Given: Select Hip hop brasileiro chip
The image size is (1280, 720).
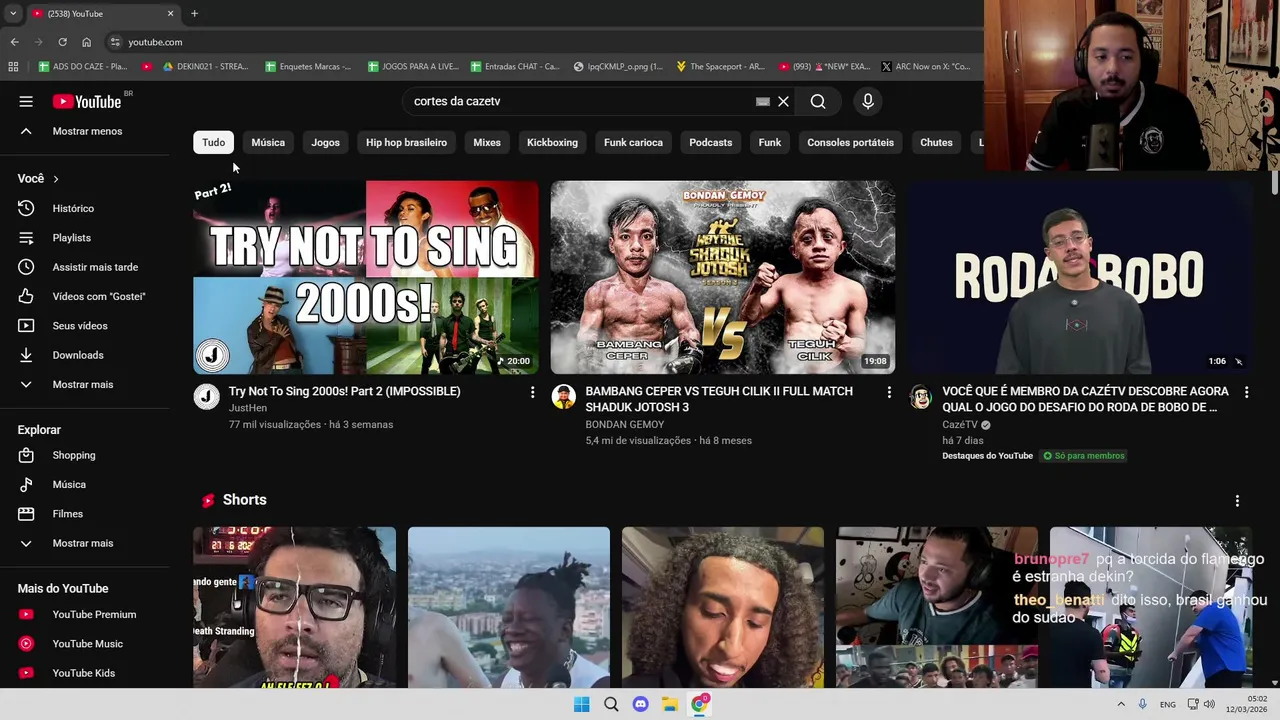Looking at the screenshot, I should coord(406,142).
